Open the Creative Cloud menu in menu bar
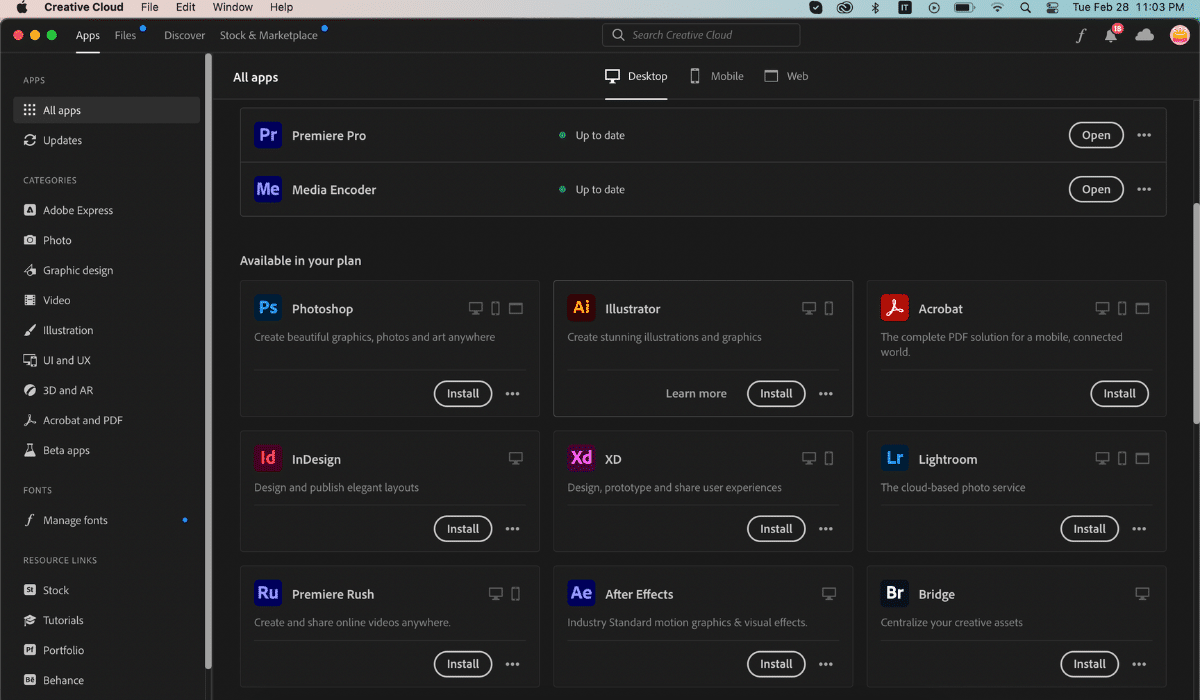 (84, 7)
